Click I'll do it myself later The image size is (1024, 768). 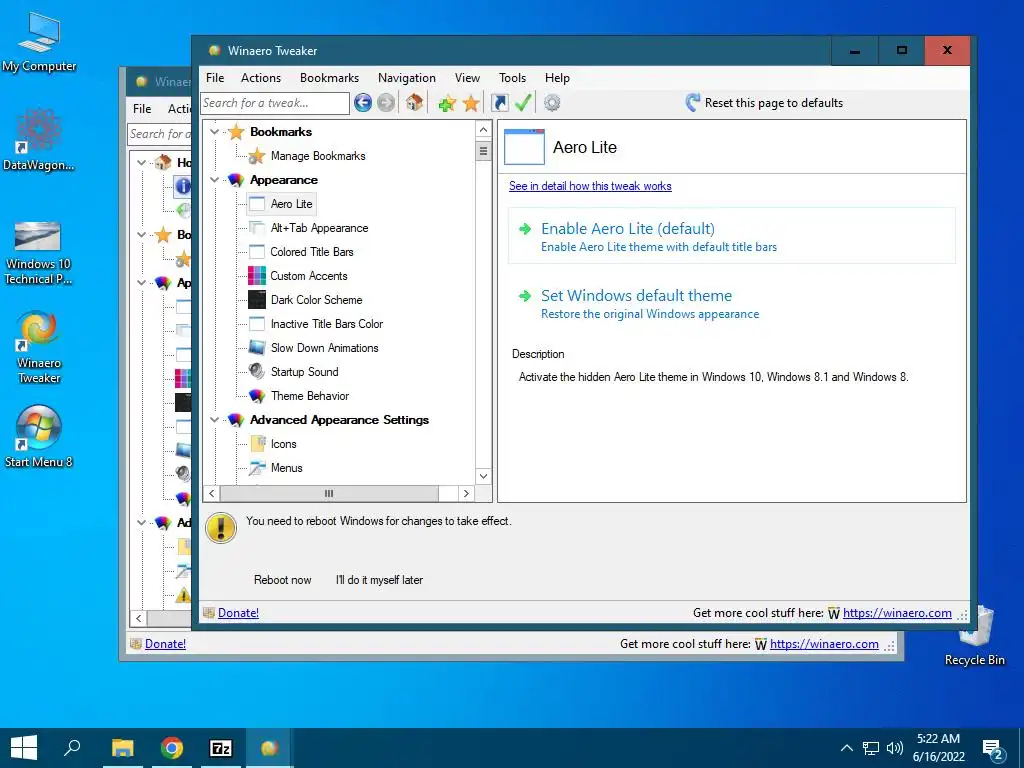pos(379,580)
